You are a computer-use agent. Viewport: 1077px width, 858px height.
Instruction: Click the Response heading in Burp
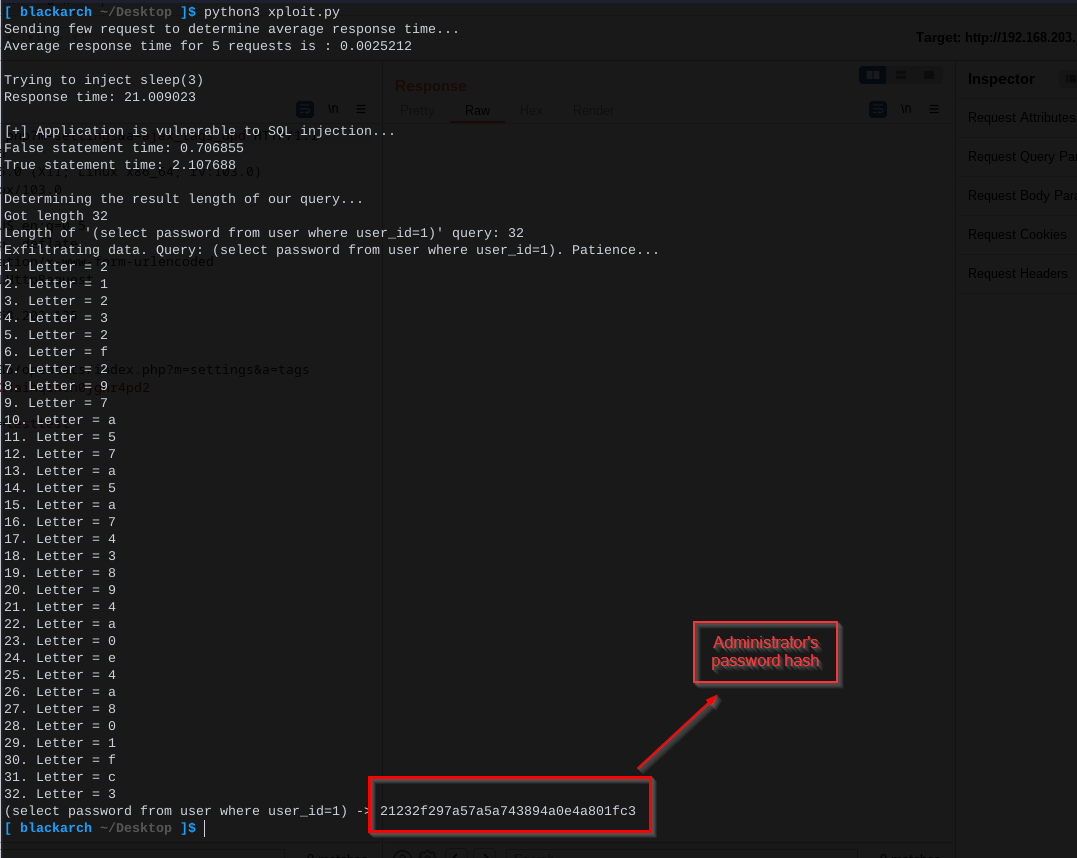431,86
